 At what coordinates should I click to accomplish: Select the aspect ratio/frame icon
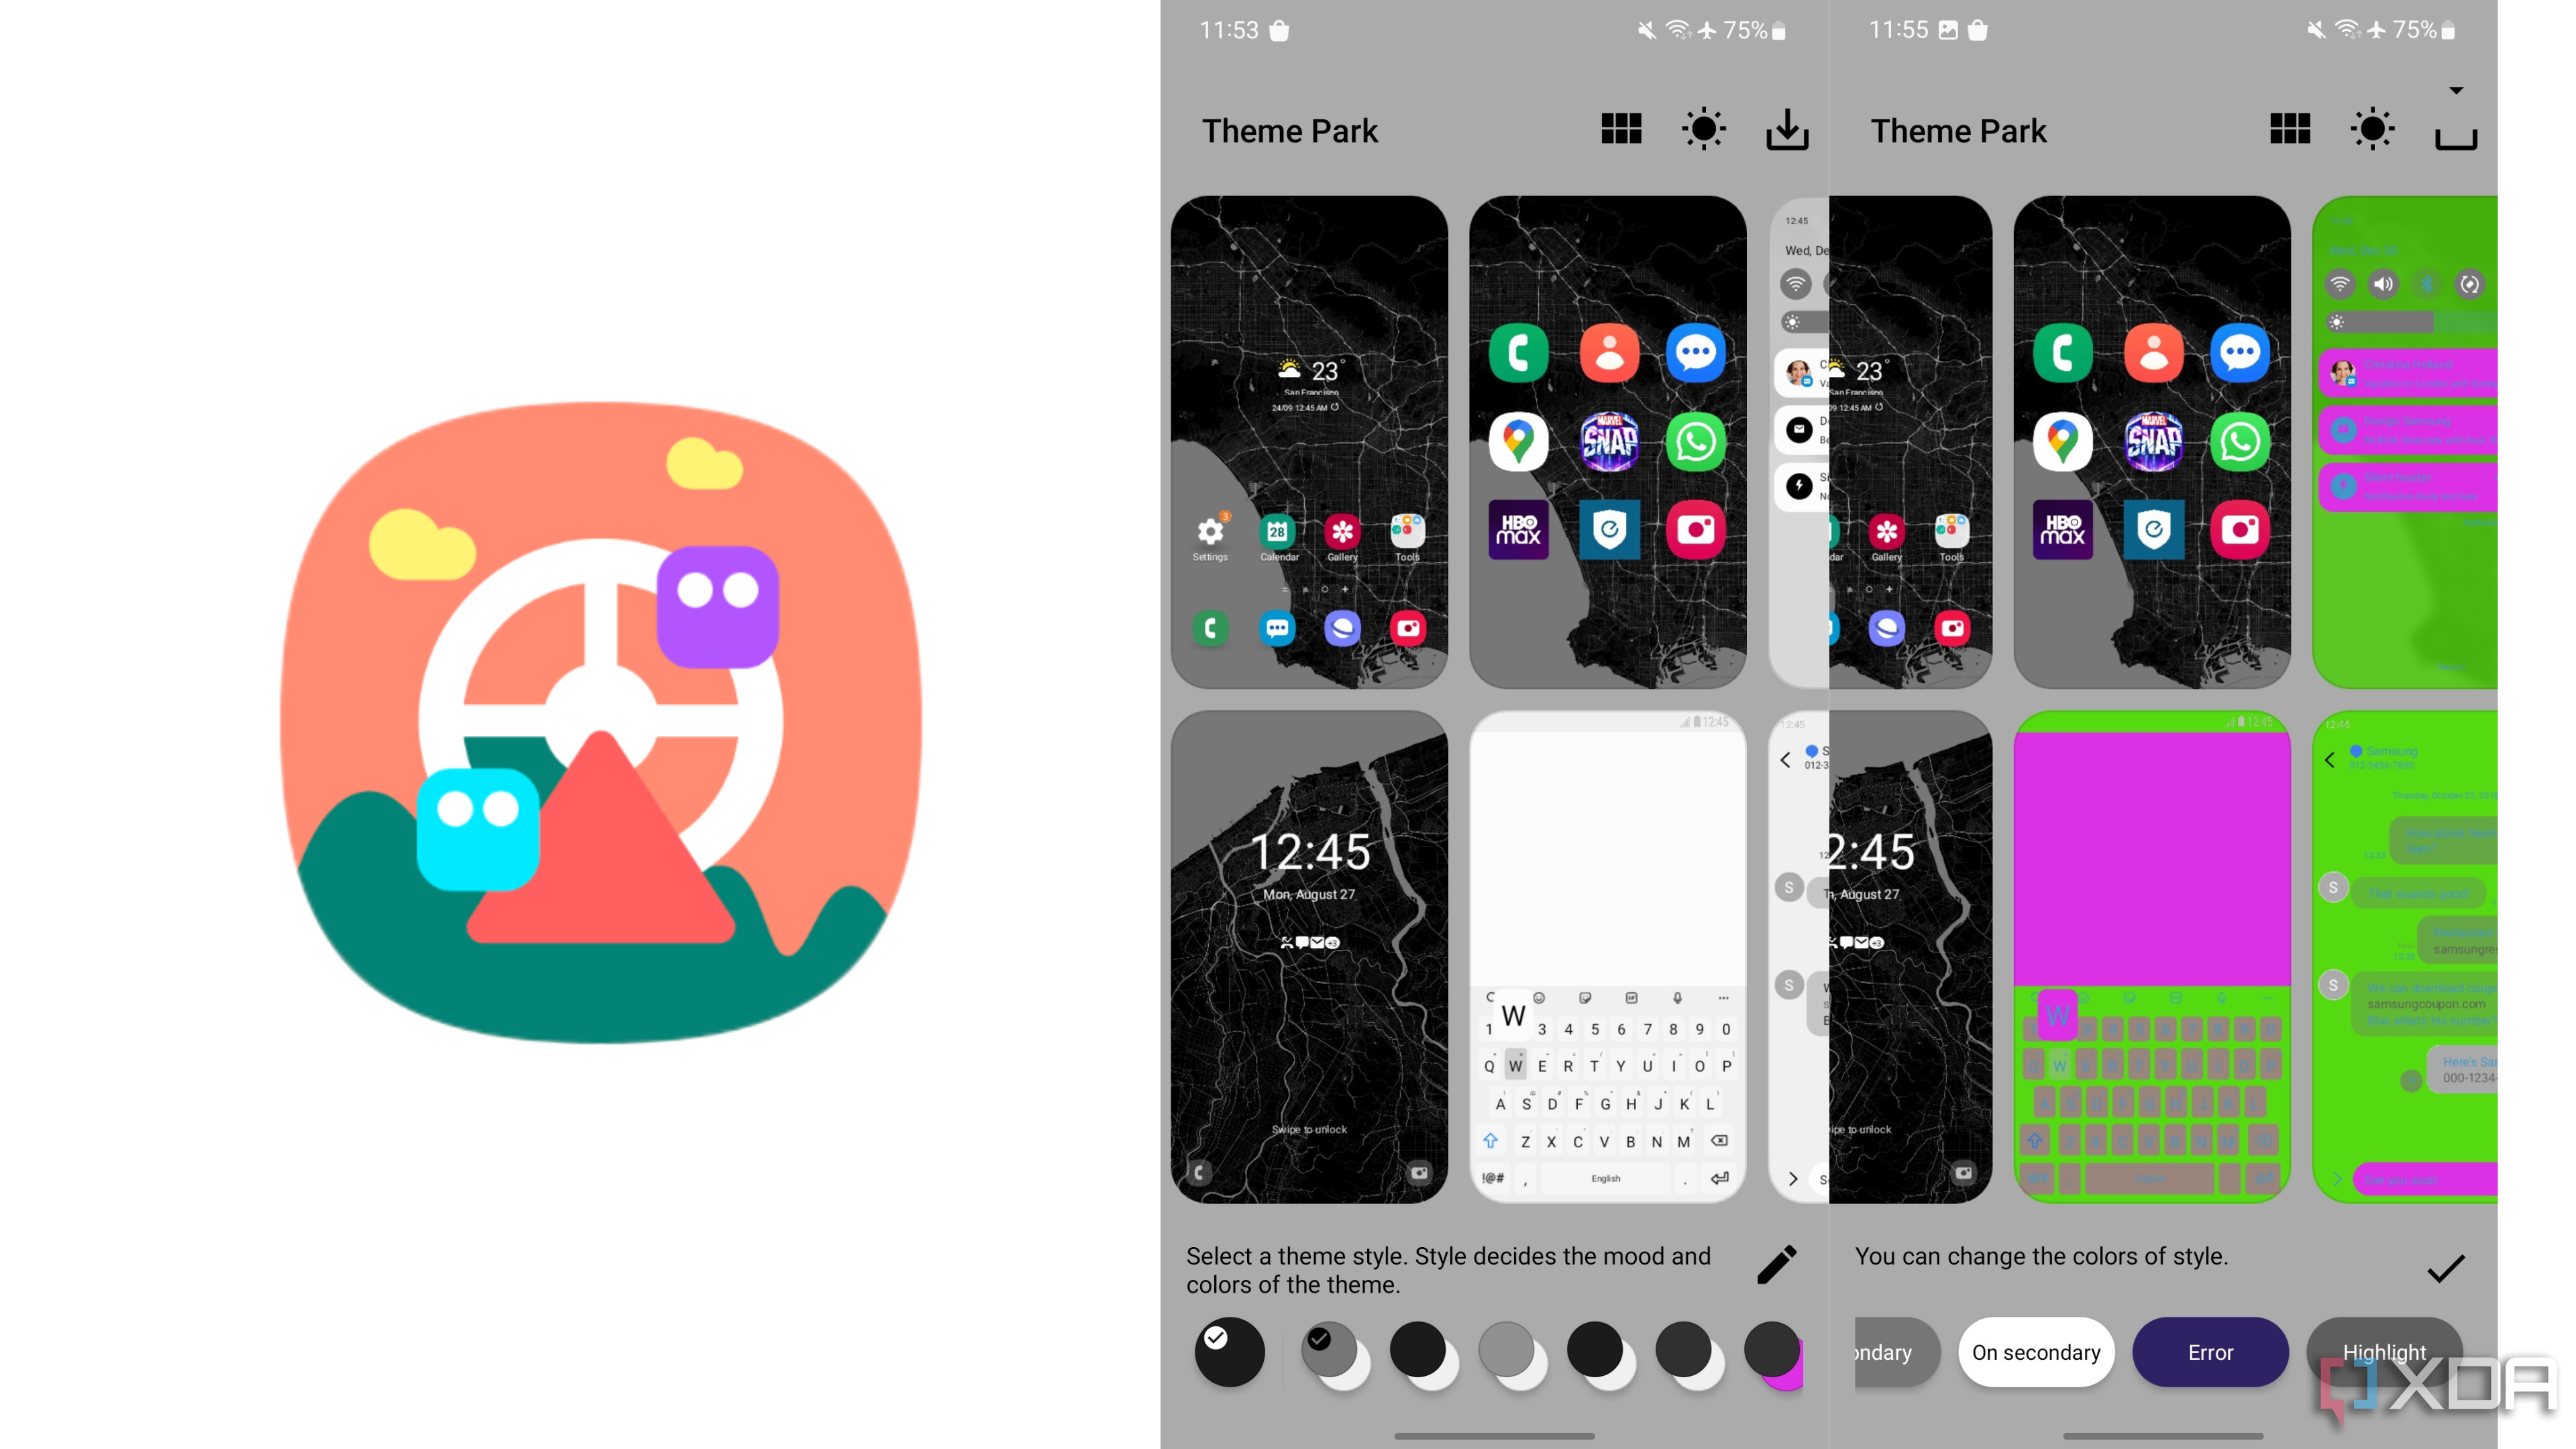(x=2457, y=129)
